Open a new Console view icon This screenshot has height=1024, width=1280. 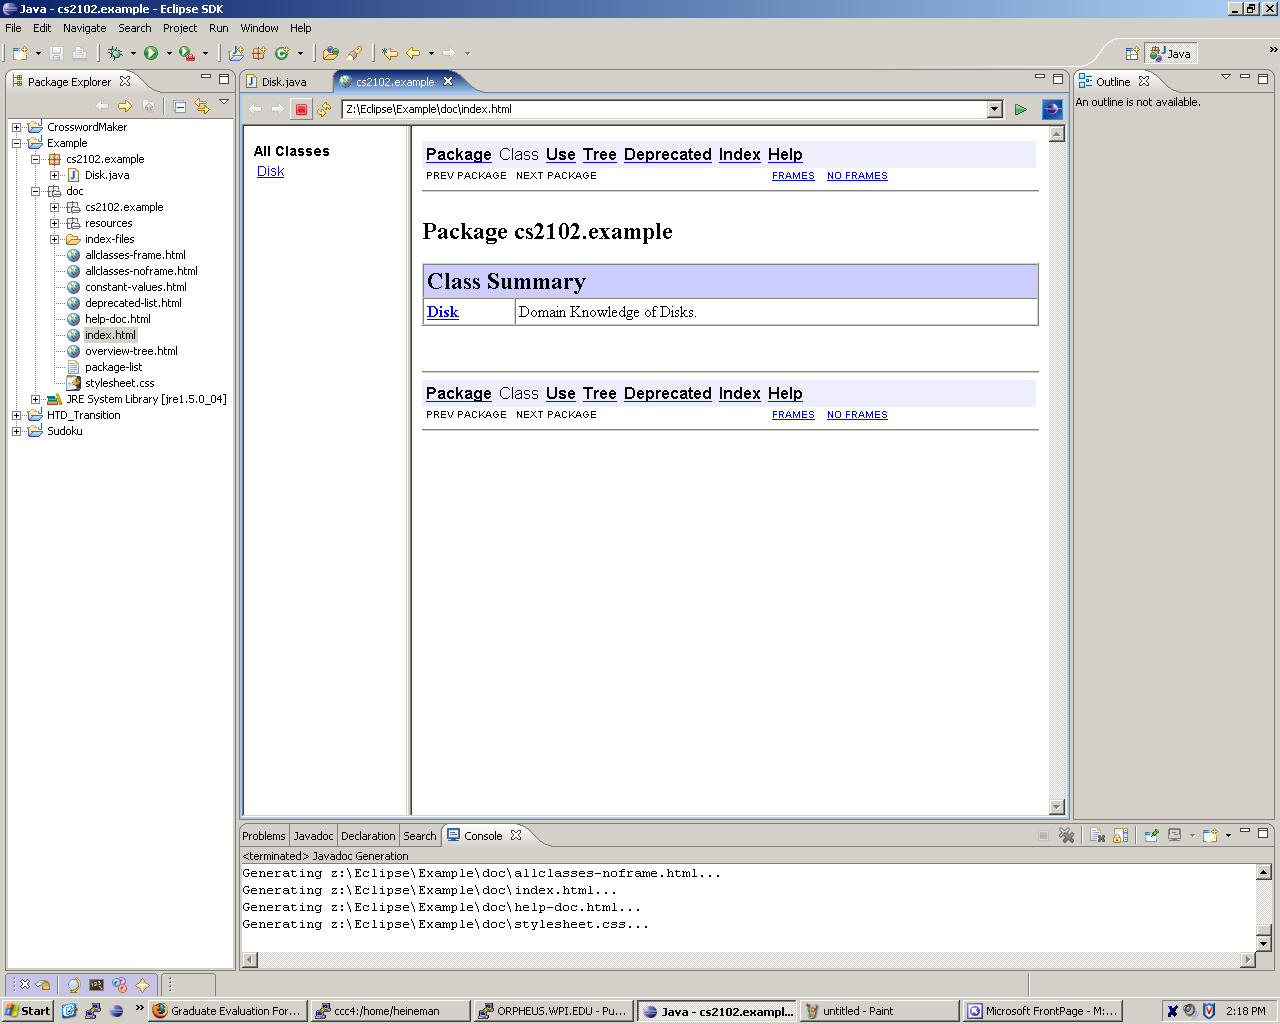click(1210, 835)
